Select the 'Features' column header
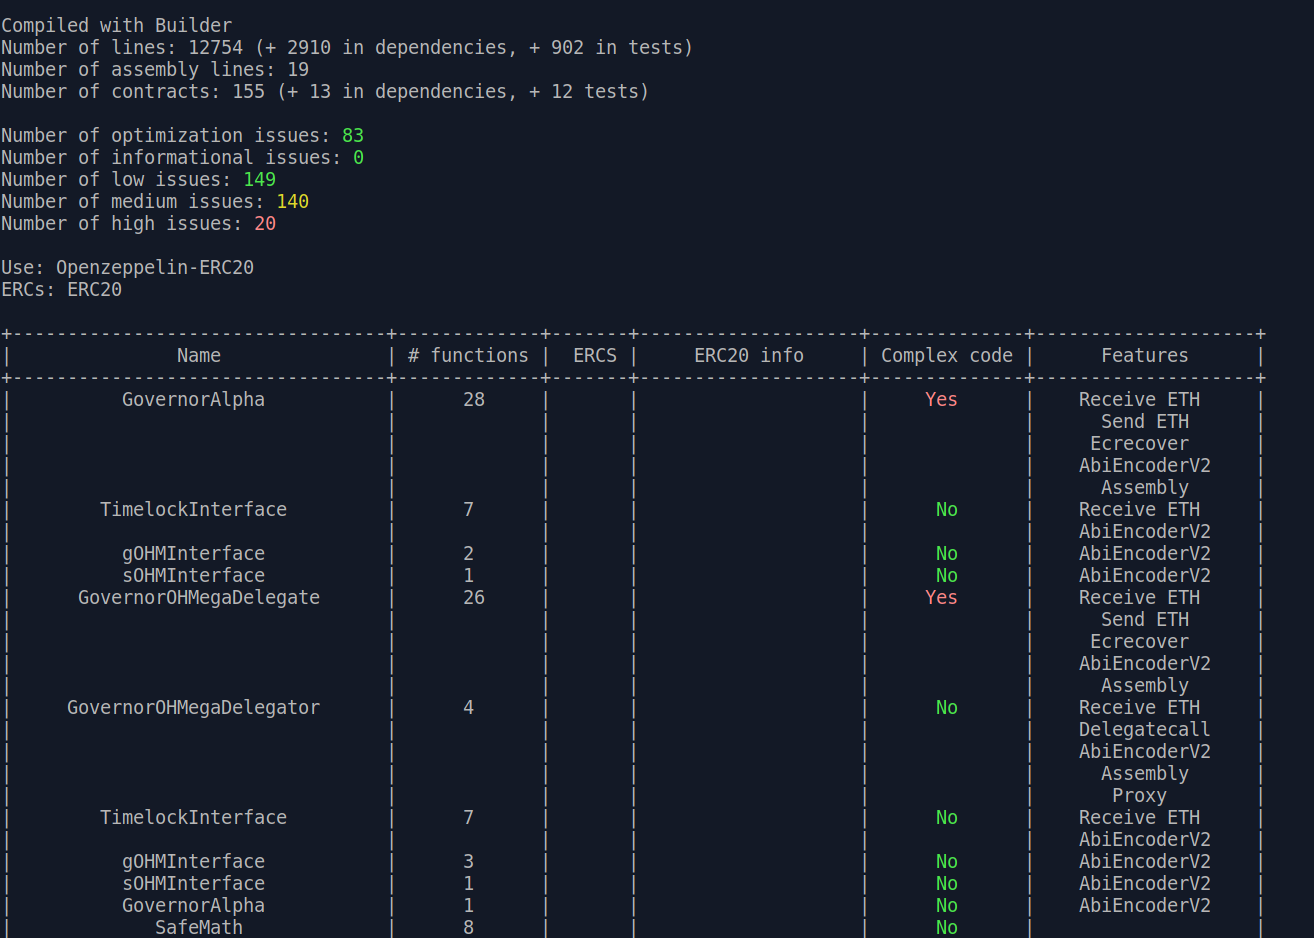The height and width of the screenshot is (938, 1314). pyautogui.click(x=1145, y=356)
